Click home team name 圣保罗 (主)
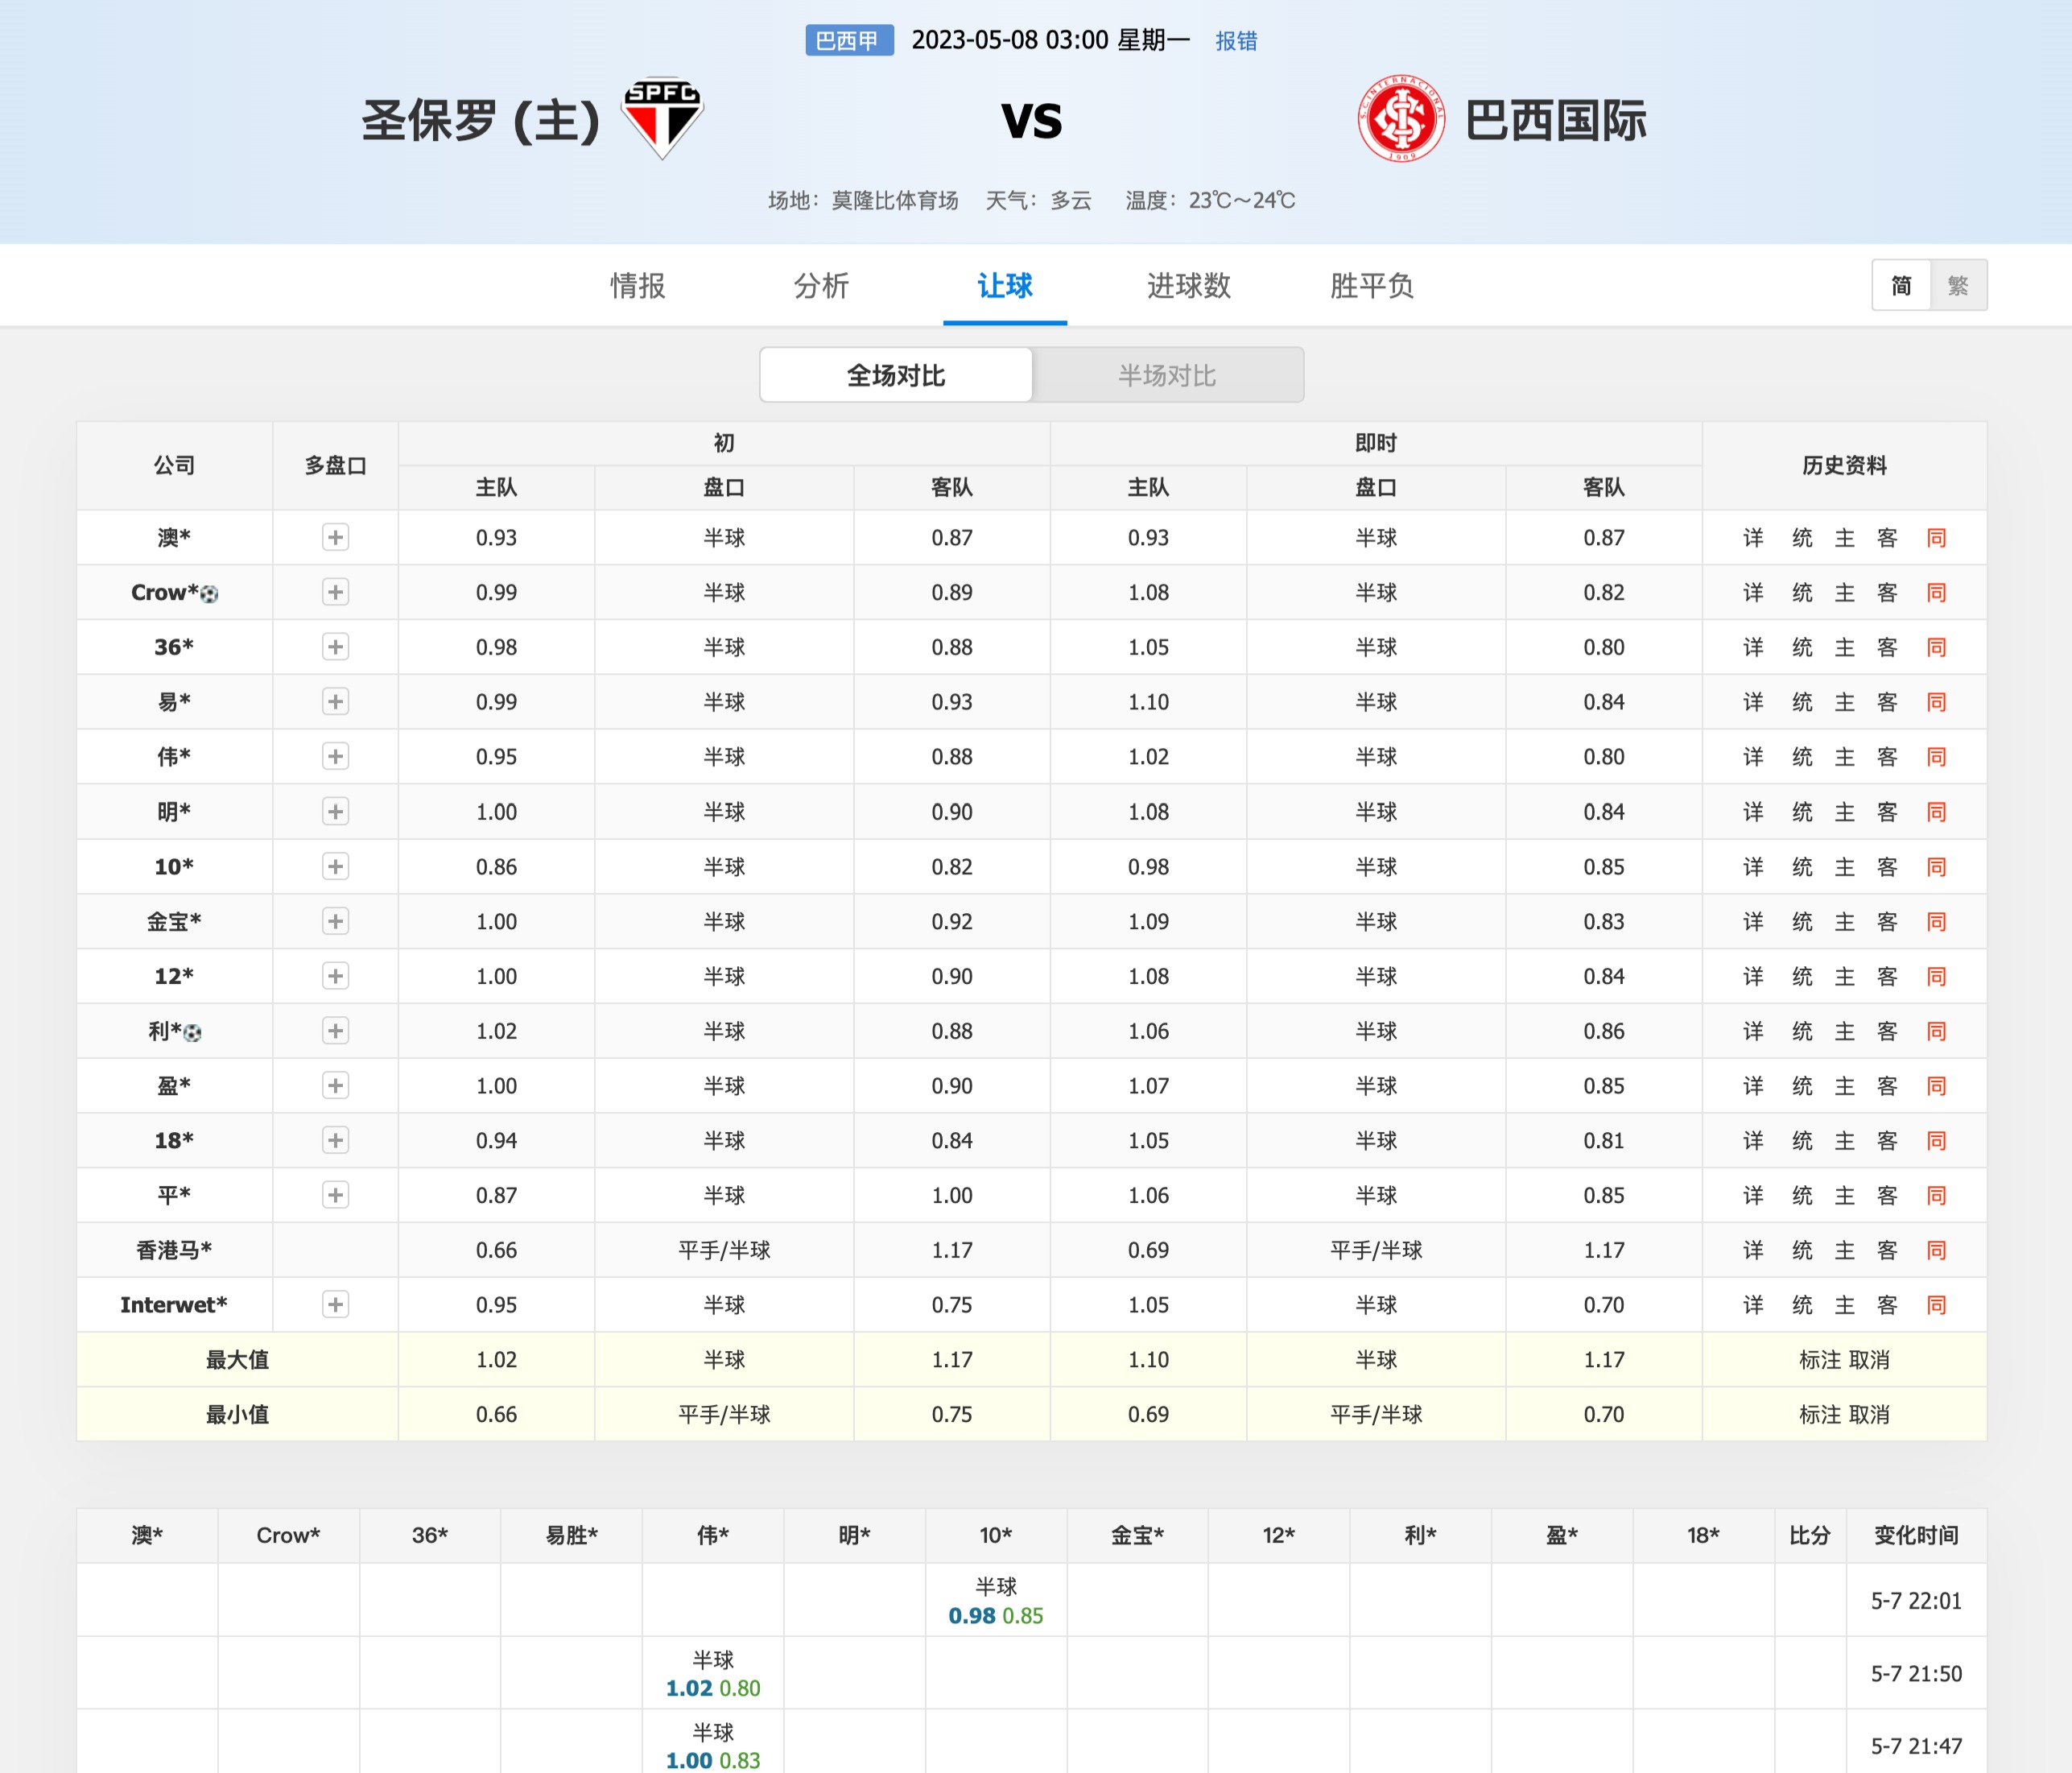 pyautogui.click(x=480, y=120)
